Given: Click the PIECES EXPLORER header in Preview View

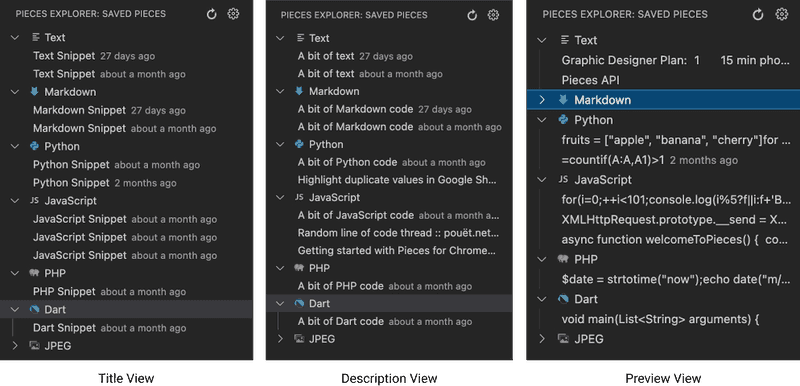Looking at the screenshot, I should (625, 14).
